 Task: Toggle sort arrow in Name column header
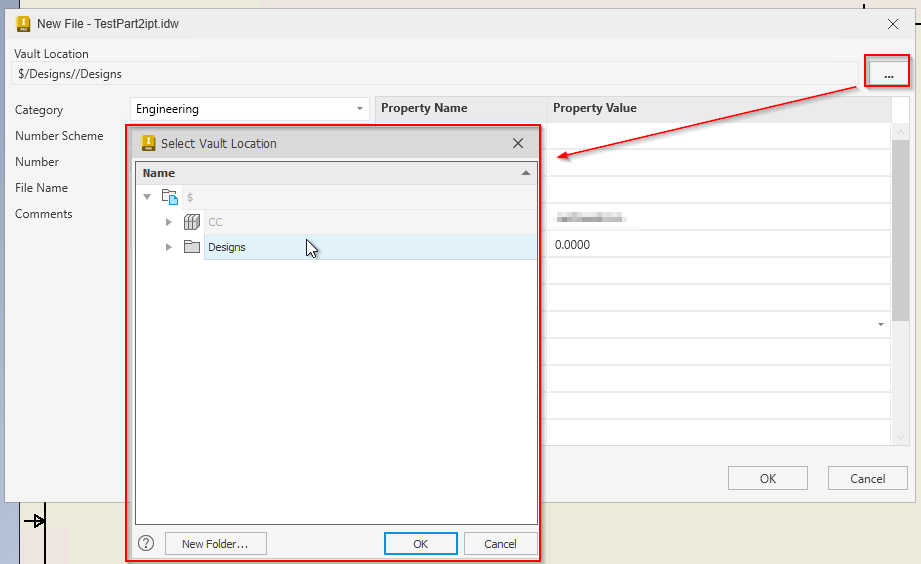click(526, 173)
